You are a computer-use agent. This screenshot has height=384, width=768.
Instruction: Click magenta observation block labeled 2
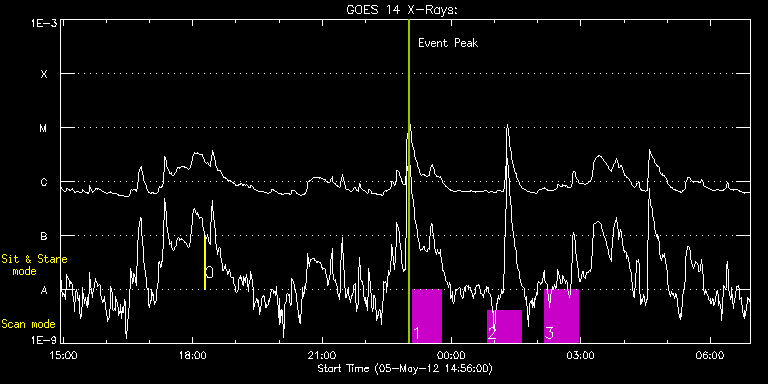coord(504,326)
